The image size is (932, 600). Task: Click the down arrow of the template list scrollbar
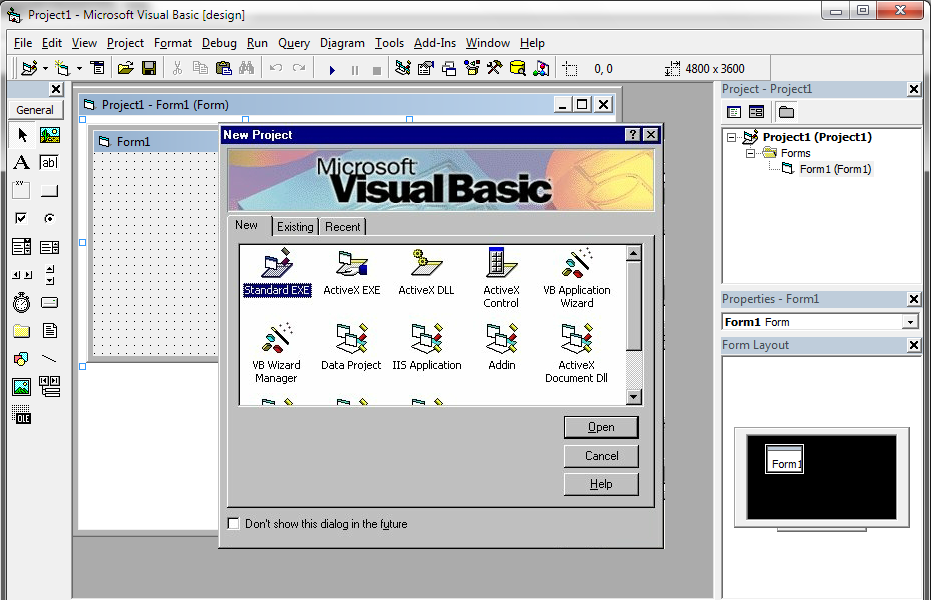pos(633,396)
